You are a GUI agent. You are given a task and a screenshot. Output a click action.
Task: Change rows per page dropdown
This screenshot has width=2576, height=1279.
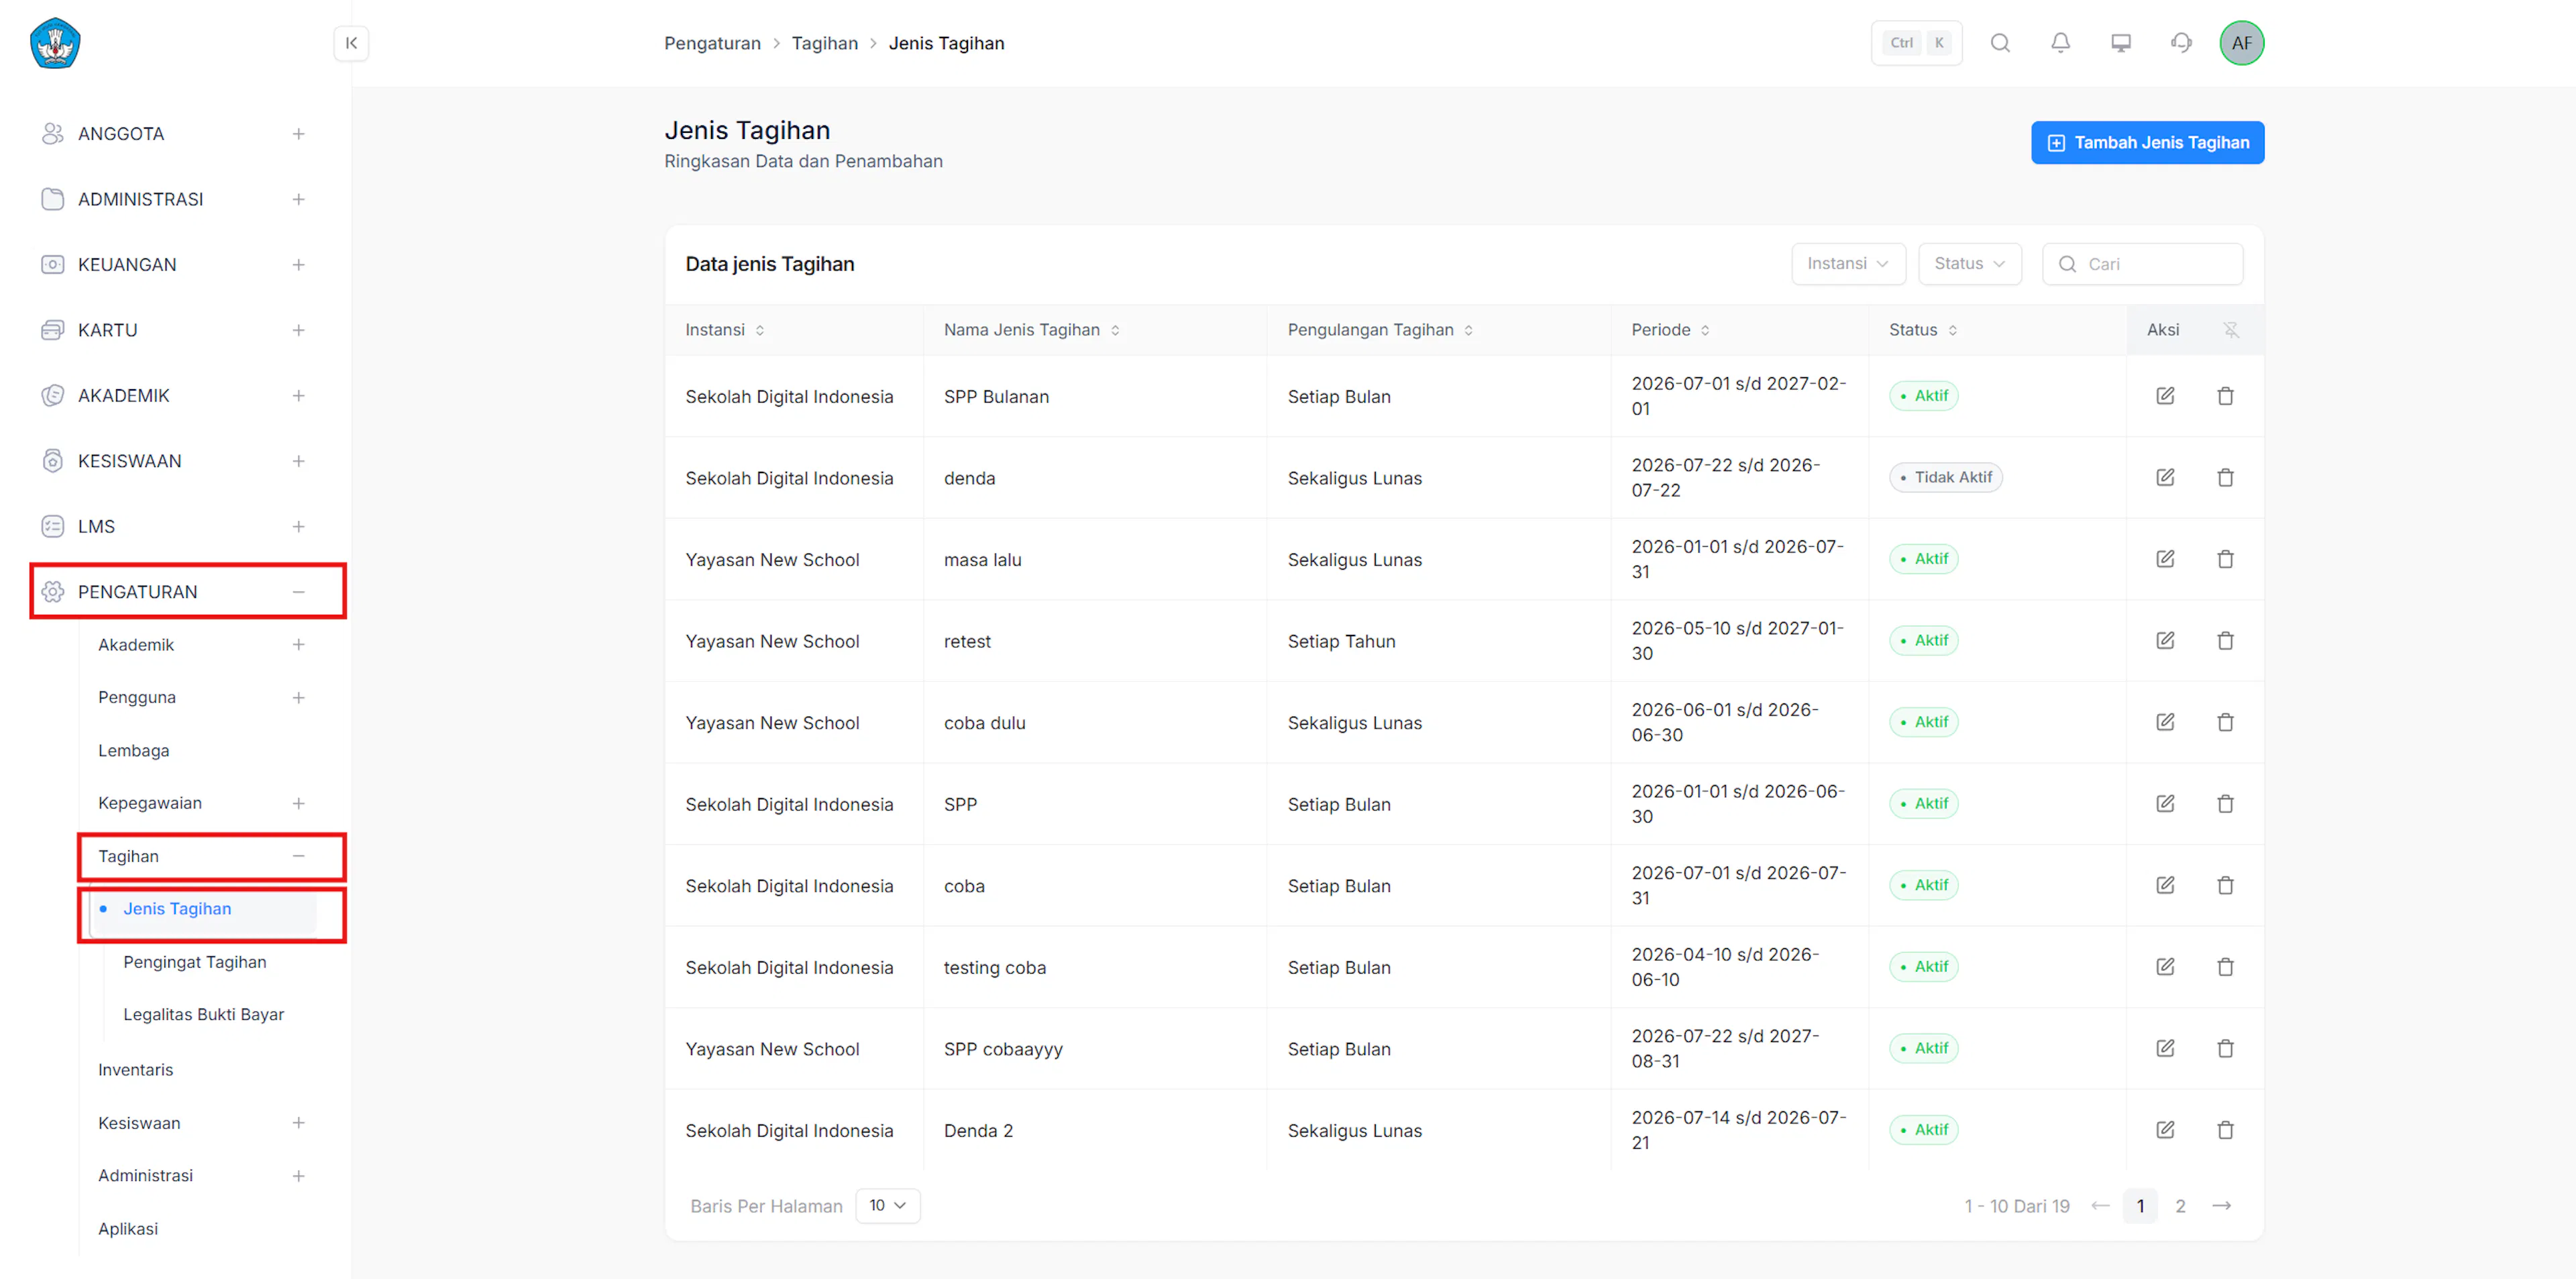click(x=888, y=1206)
